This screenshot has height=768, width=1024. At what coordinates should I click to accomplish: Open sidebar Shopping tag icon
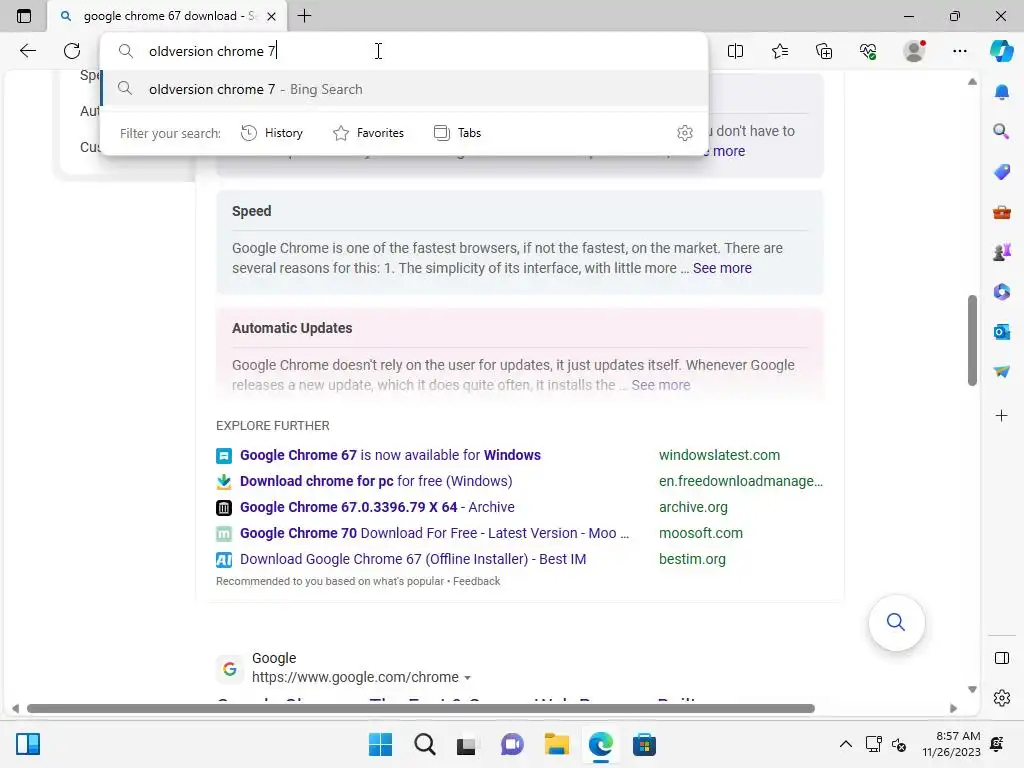pos(1002,172)
